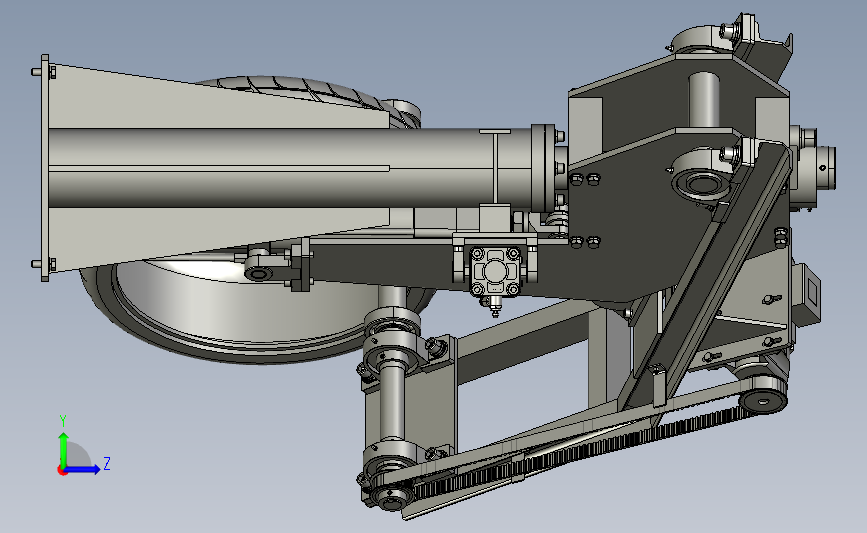
Task: Click the green Y axis of the triad
Action: coord(64,450)
